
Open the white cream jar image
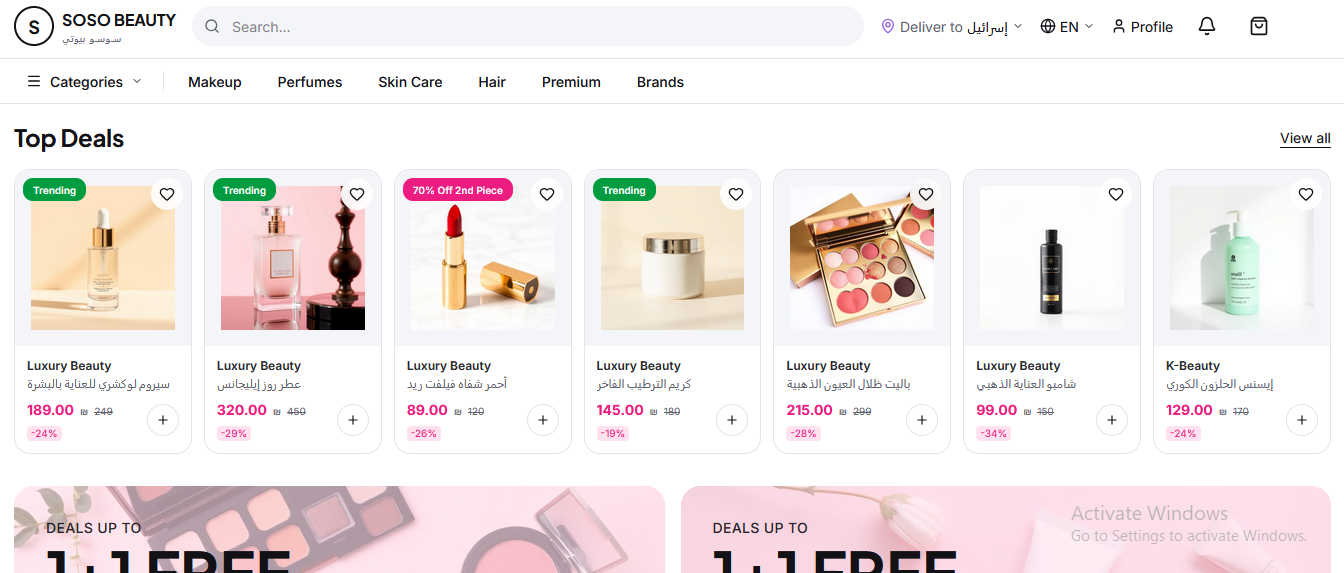click(672, 258)
